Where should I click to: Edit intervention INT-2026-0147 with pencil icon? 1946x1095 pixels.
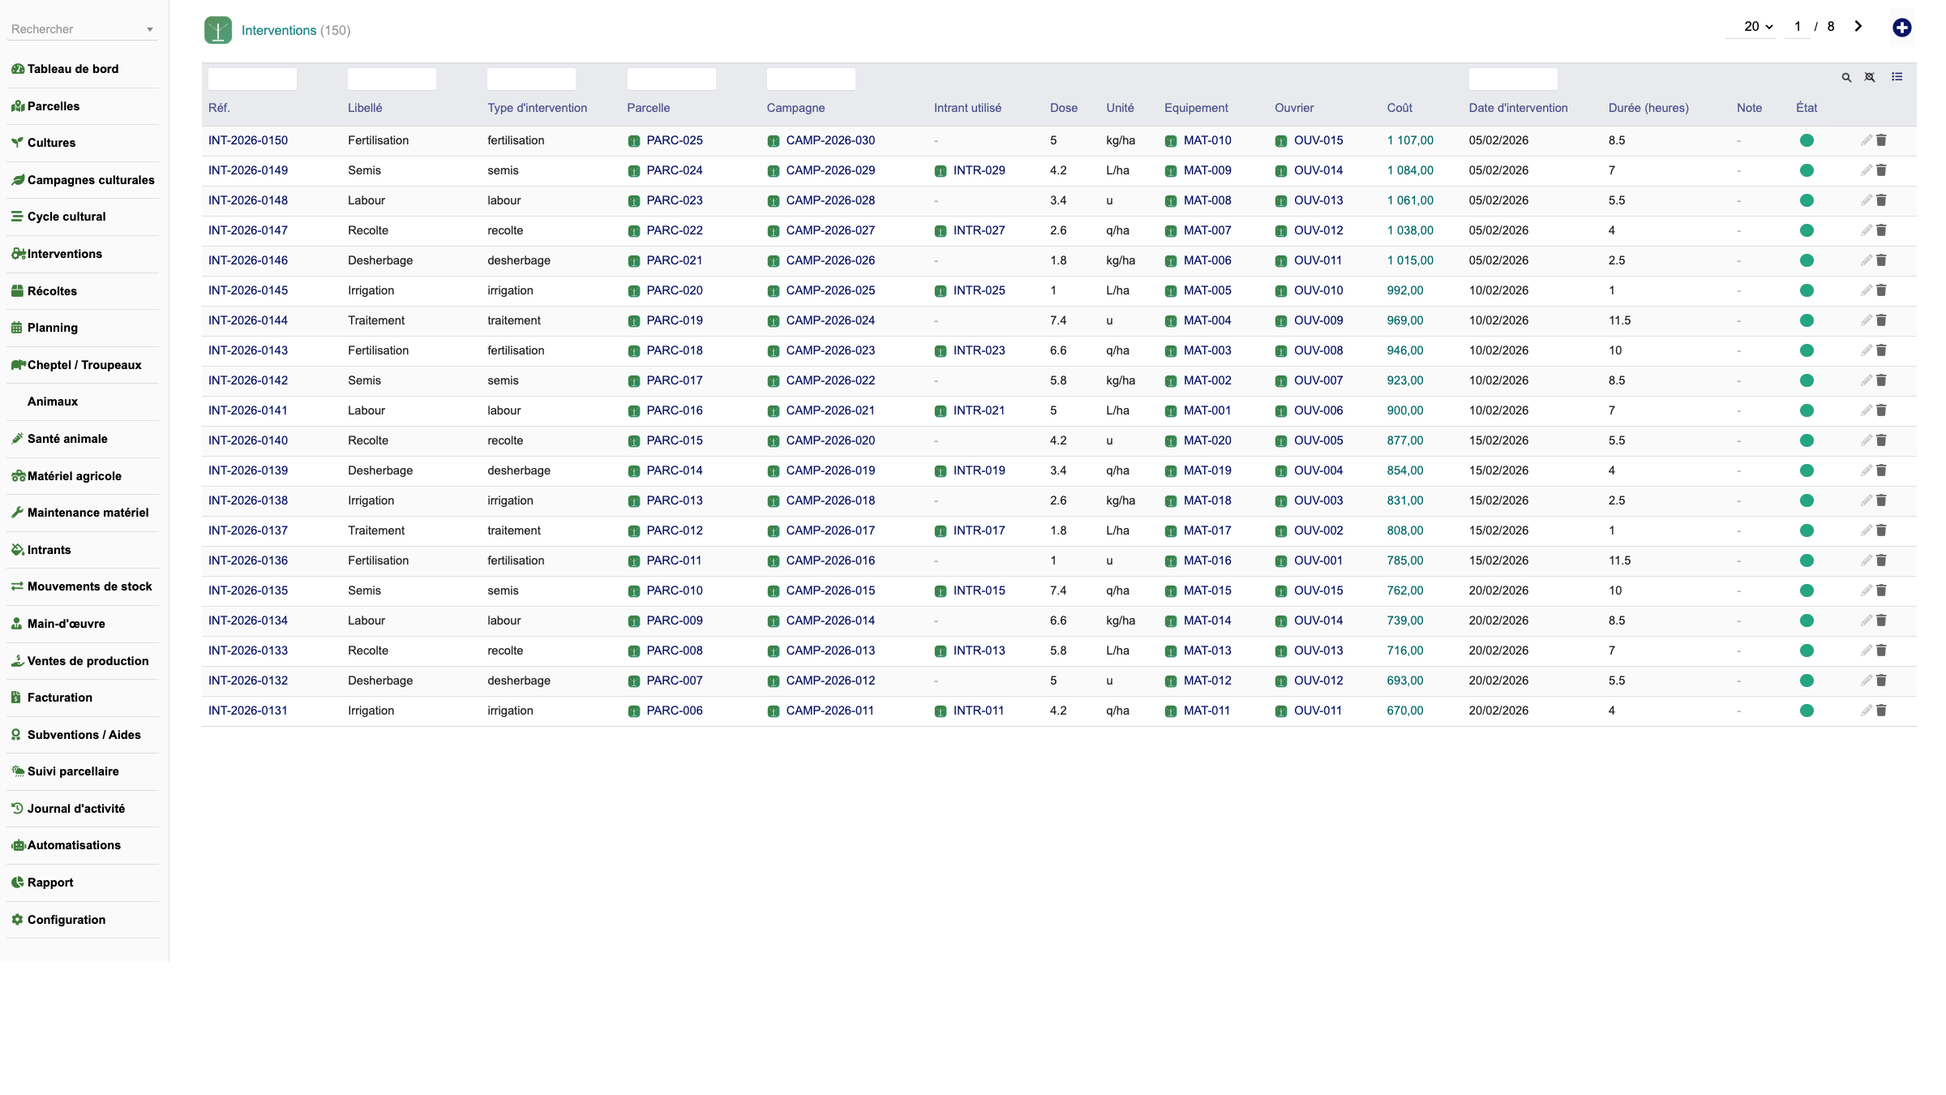pos(1865,231)
